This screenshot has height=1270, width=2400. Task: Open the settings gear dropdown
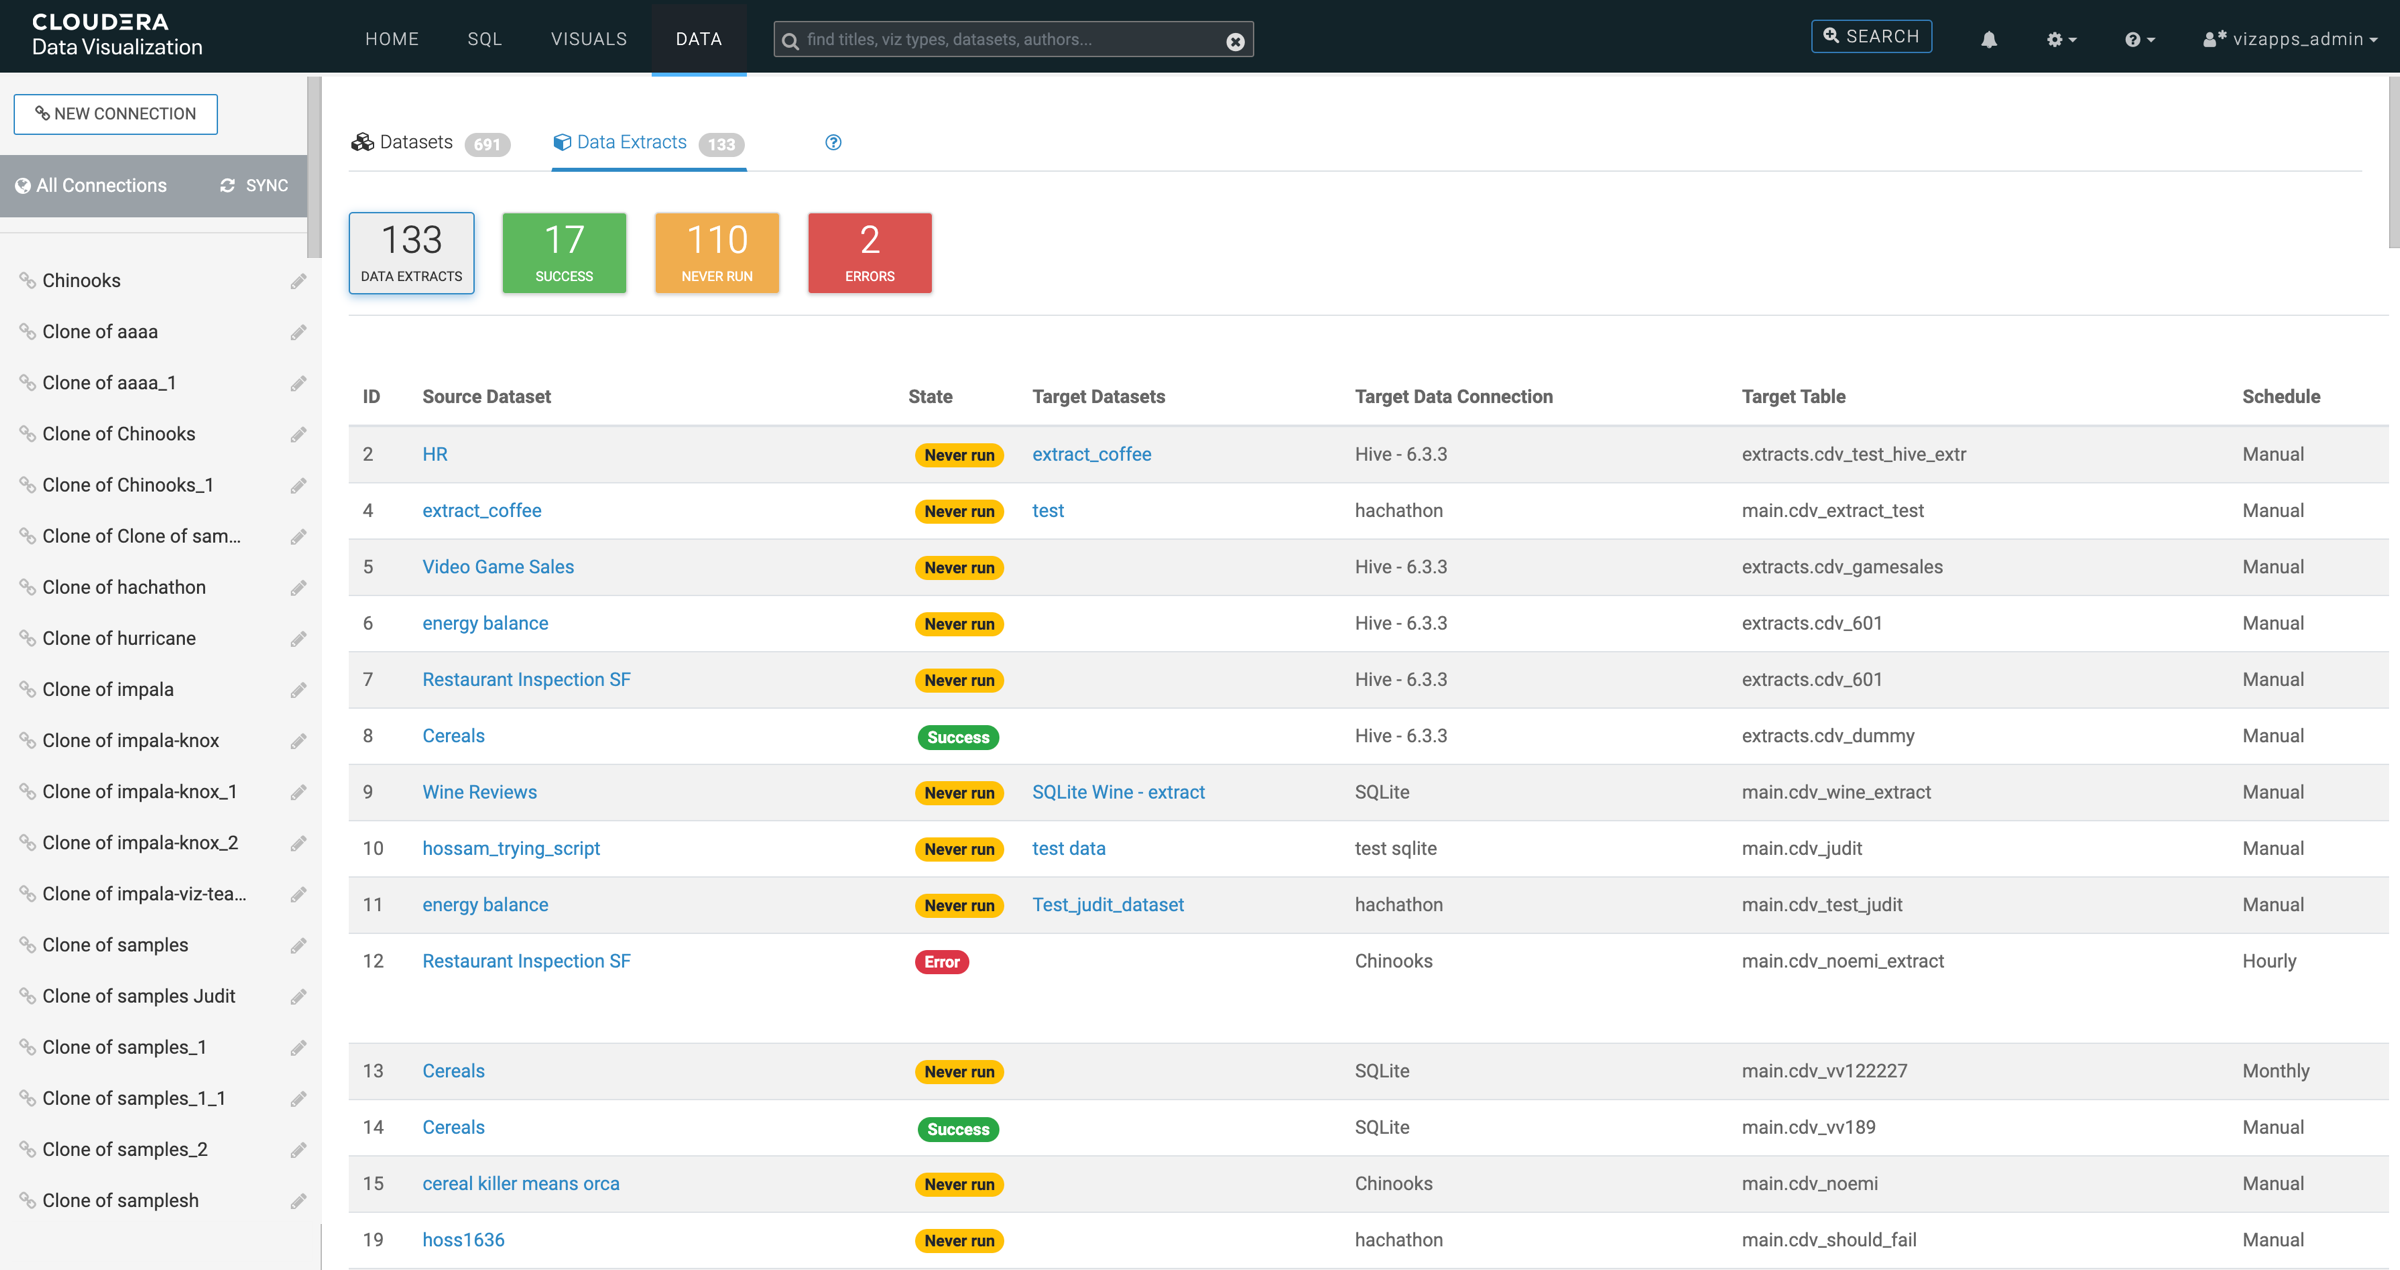click(x=2060, y=39)
